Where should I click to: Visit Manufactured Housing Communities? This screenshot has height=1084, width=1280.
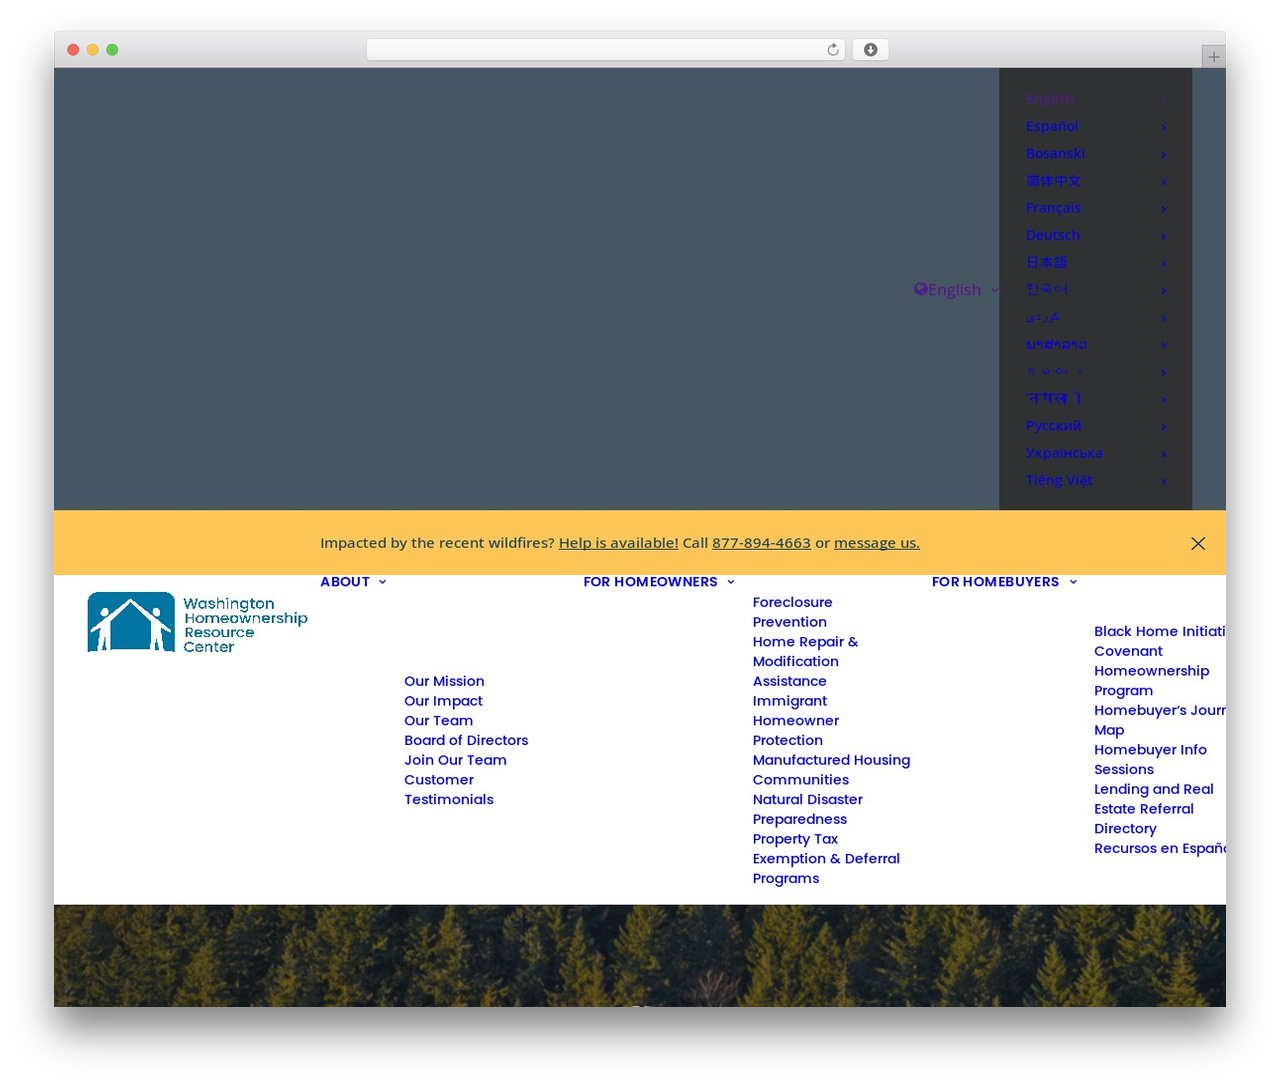tap(831, 770)
